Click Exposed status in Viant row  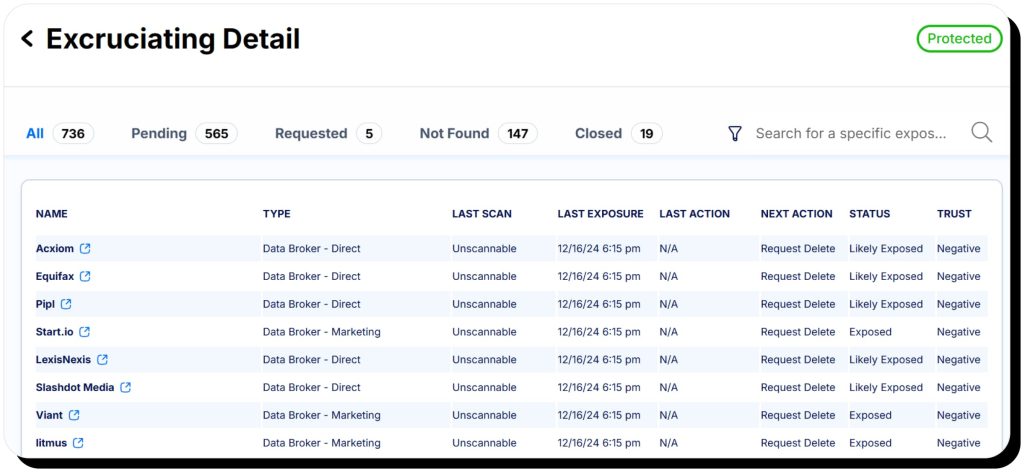(871, 415)
